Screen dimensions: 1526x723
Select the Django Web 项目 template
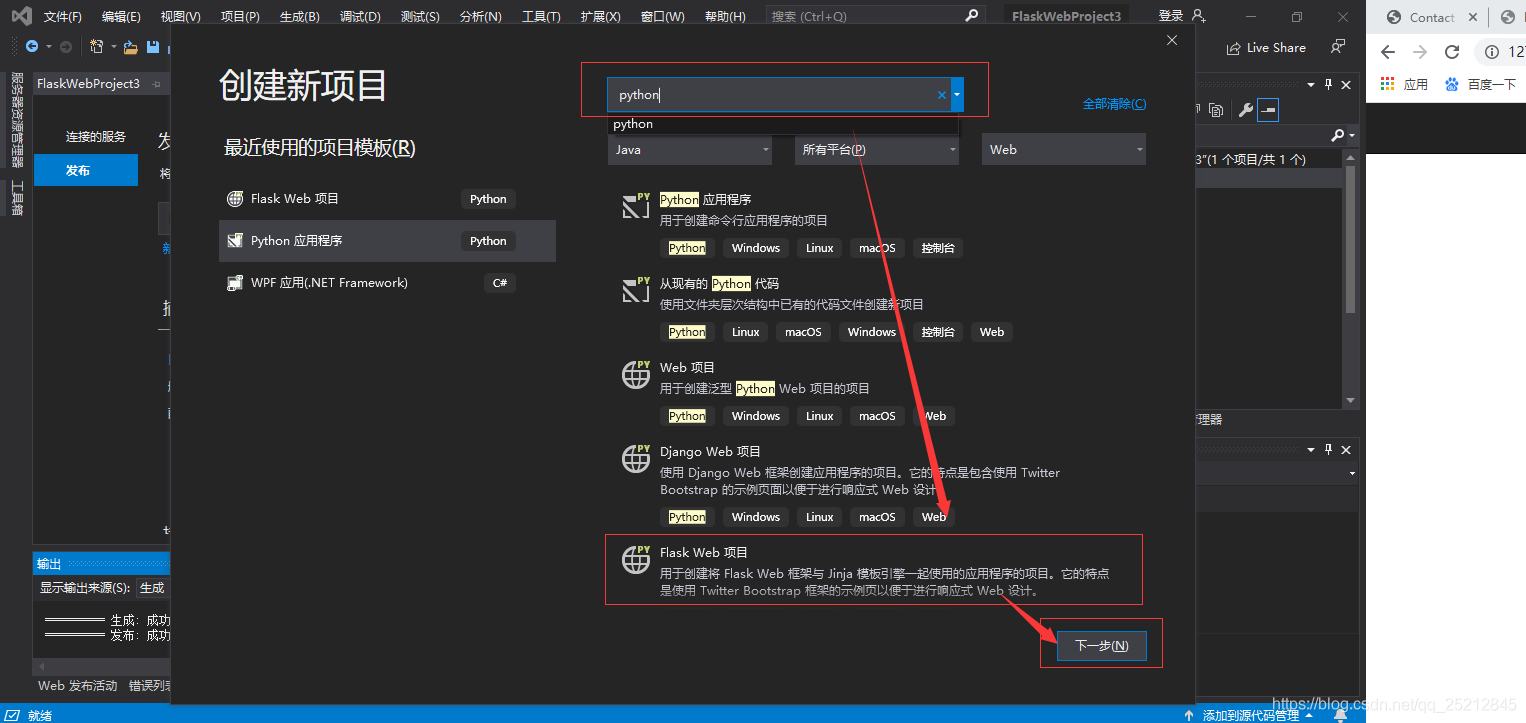pyautogui.click(x=876, y=485)
